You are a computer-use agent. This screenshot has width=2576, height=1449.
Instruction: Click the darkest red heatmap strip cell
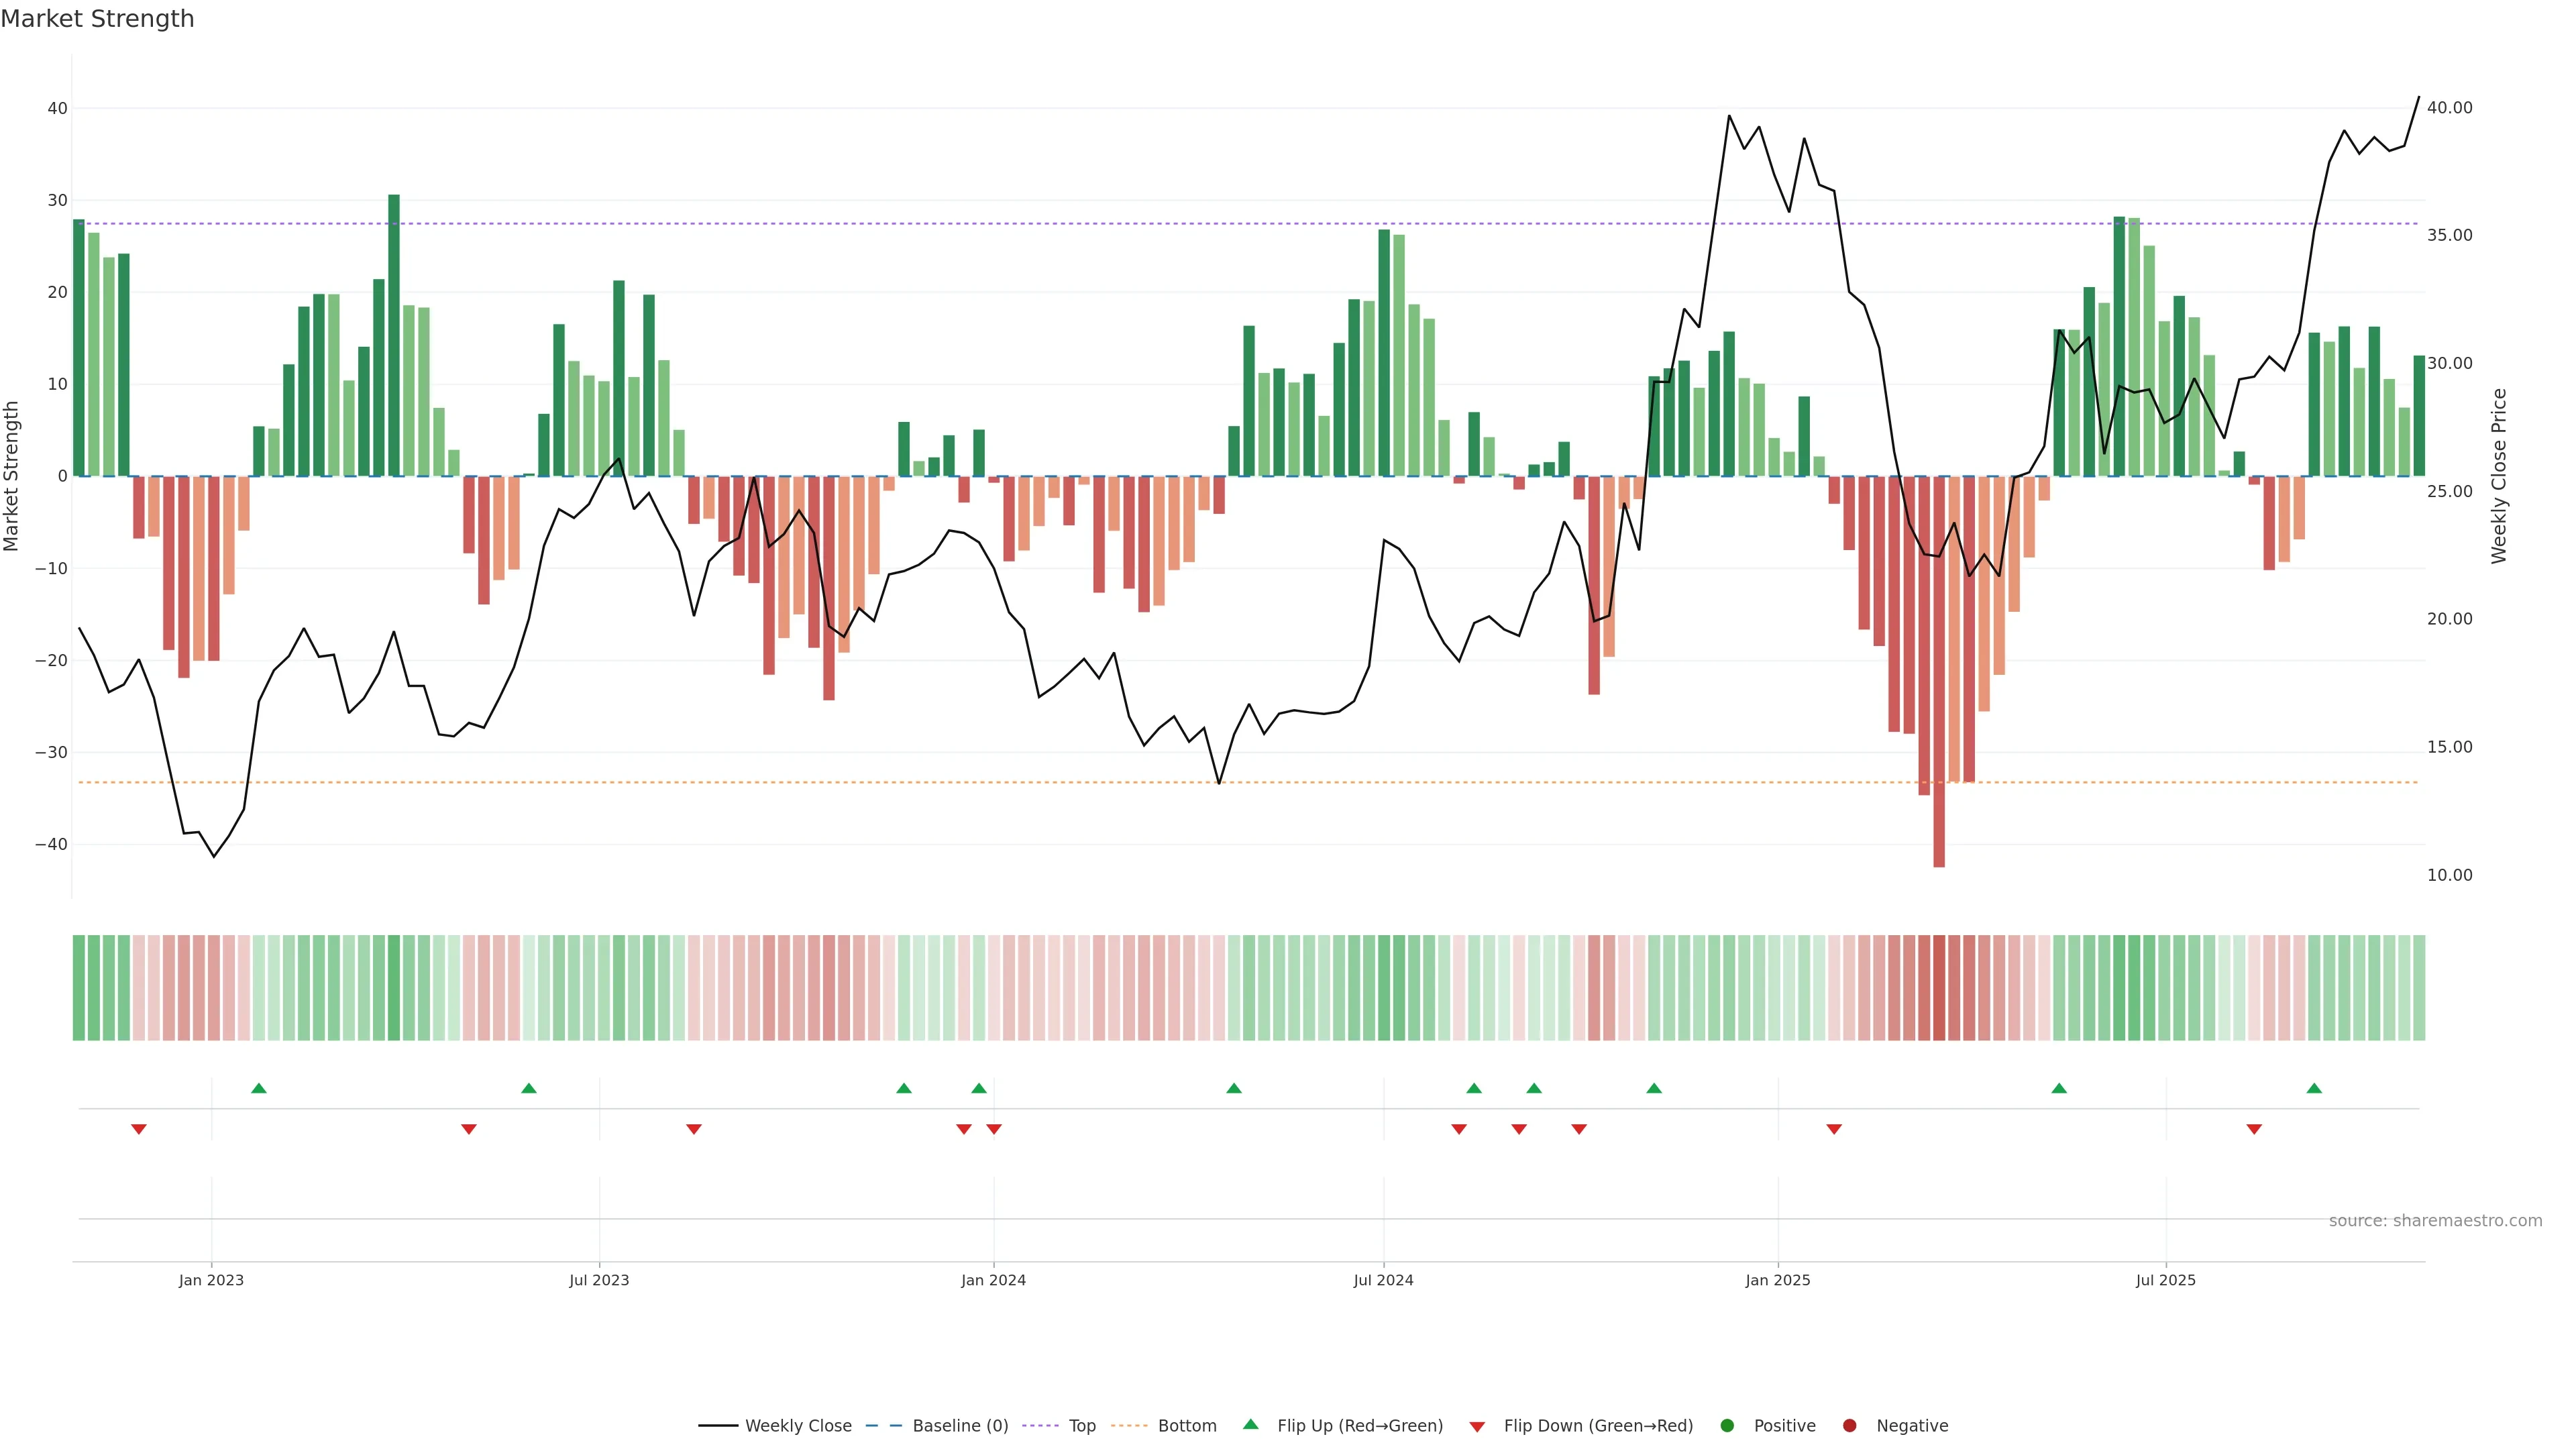coord(1939,988)
